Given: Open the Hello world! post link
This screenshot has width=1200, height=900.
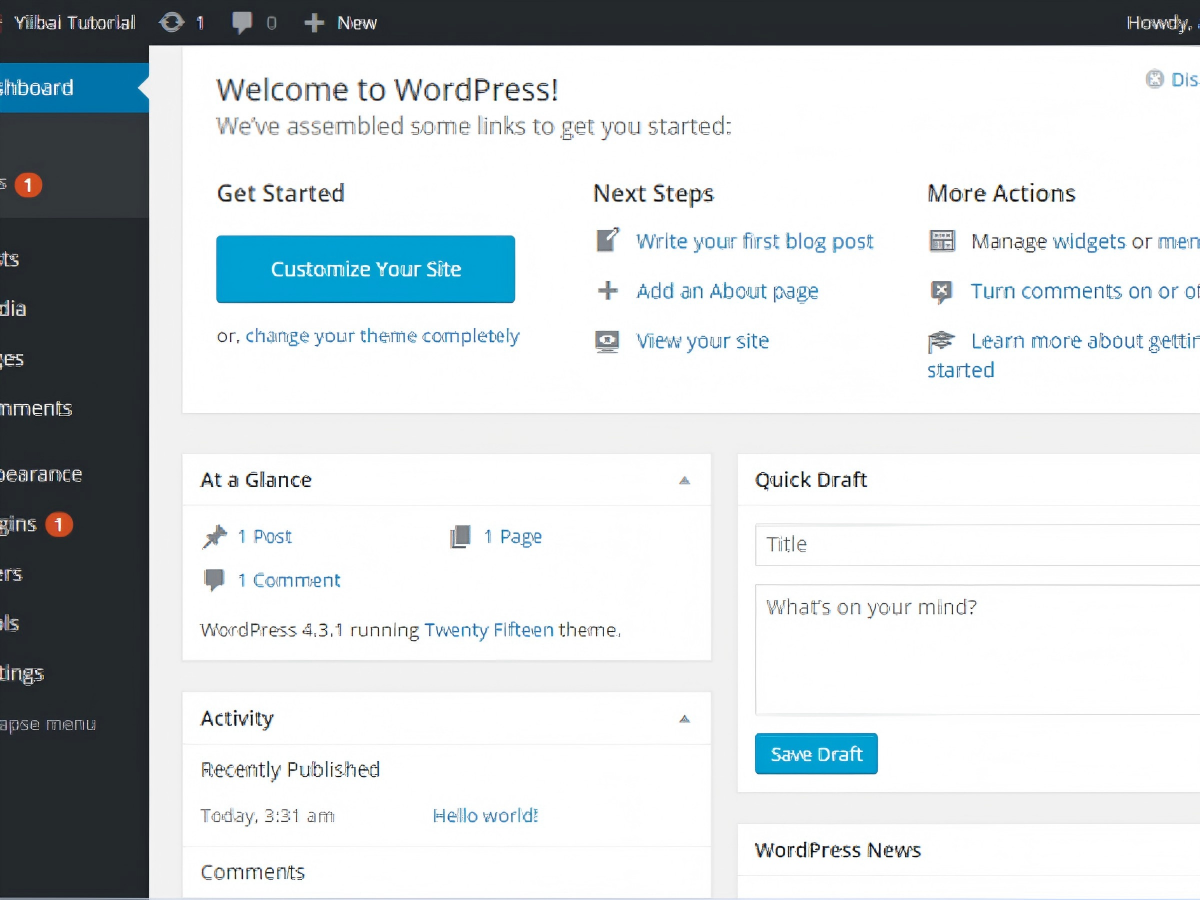Looking at the screenshot, I should point(485,815).
